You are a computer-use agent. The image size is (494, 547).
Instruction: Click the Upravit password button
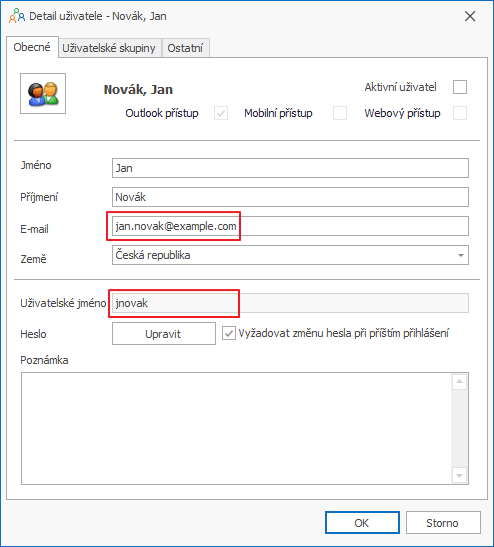click(x=164, y=334)
